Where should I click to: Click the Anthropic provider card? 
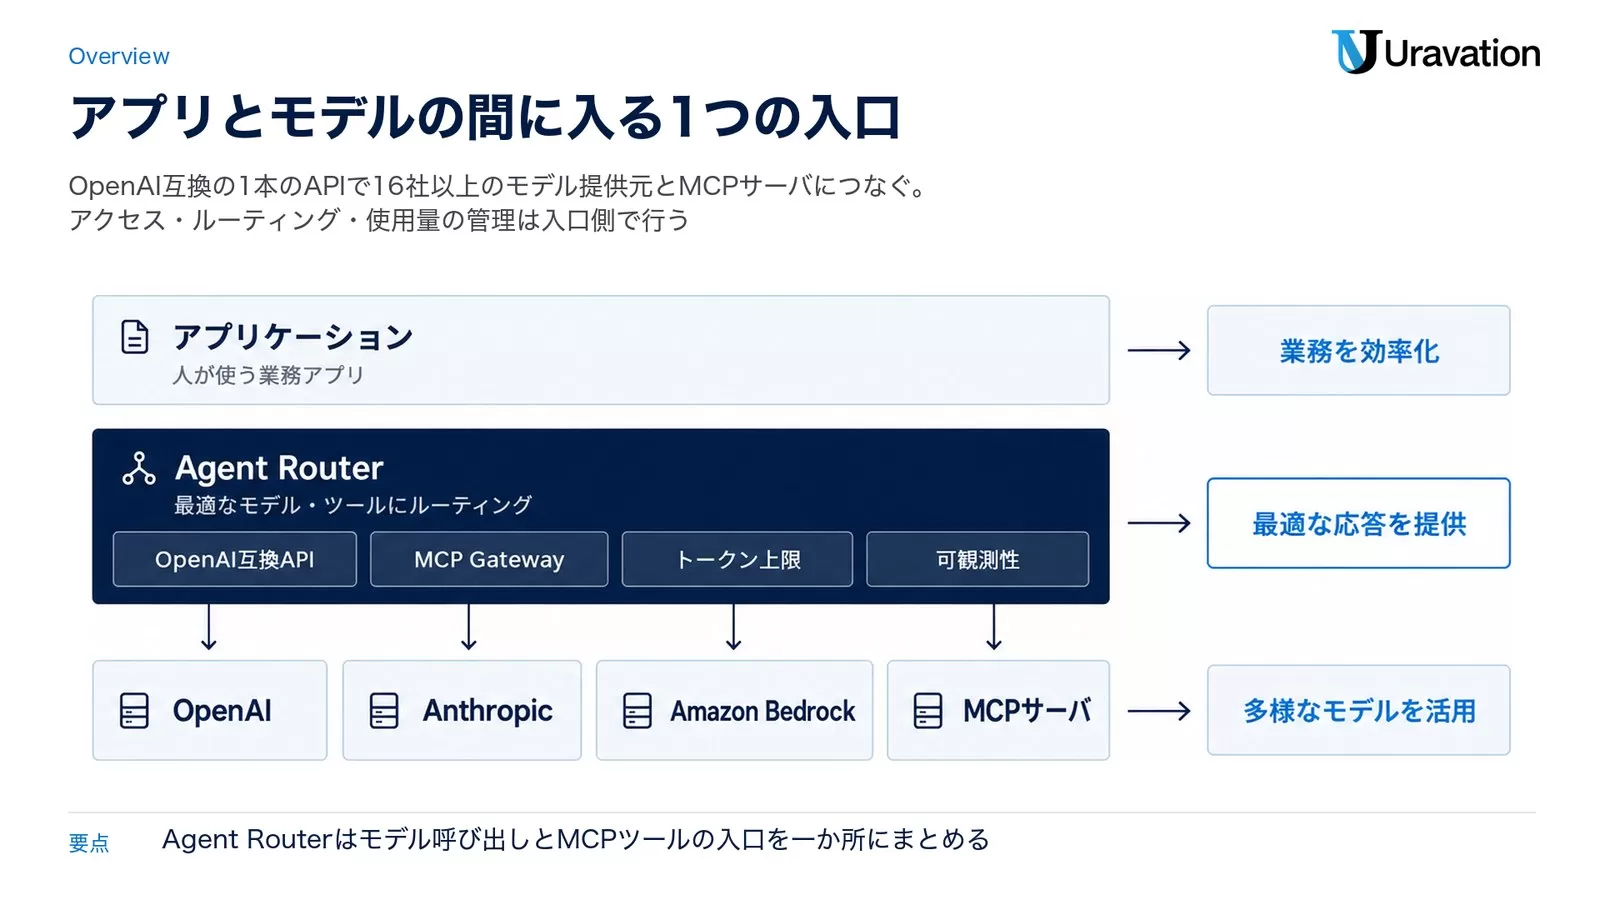(462, 710)
